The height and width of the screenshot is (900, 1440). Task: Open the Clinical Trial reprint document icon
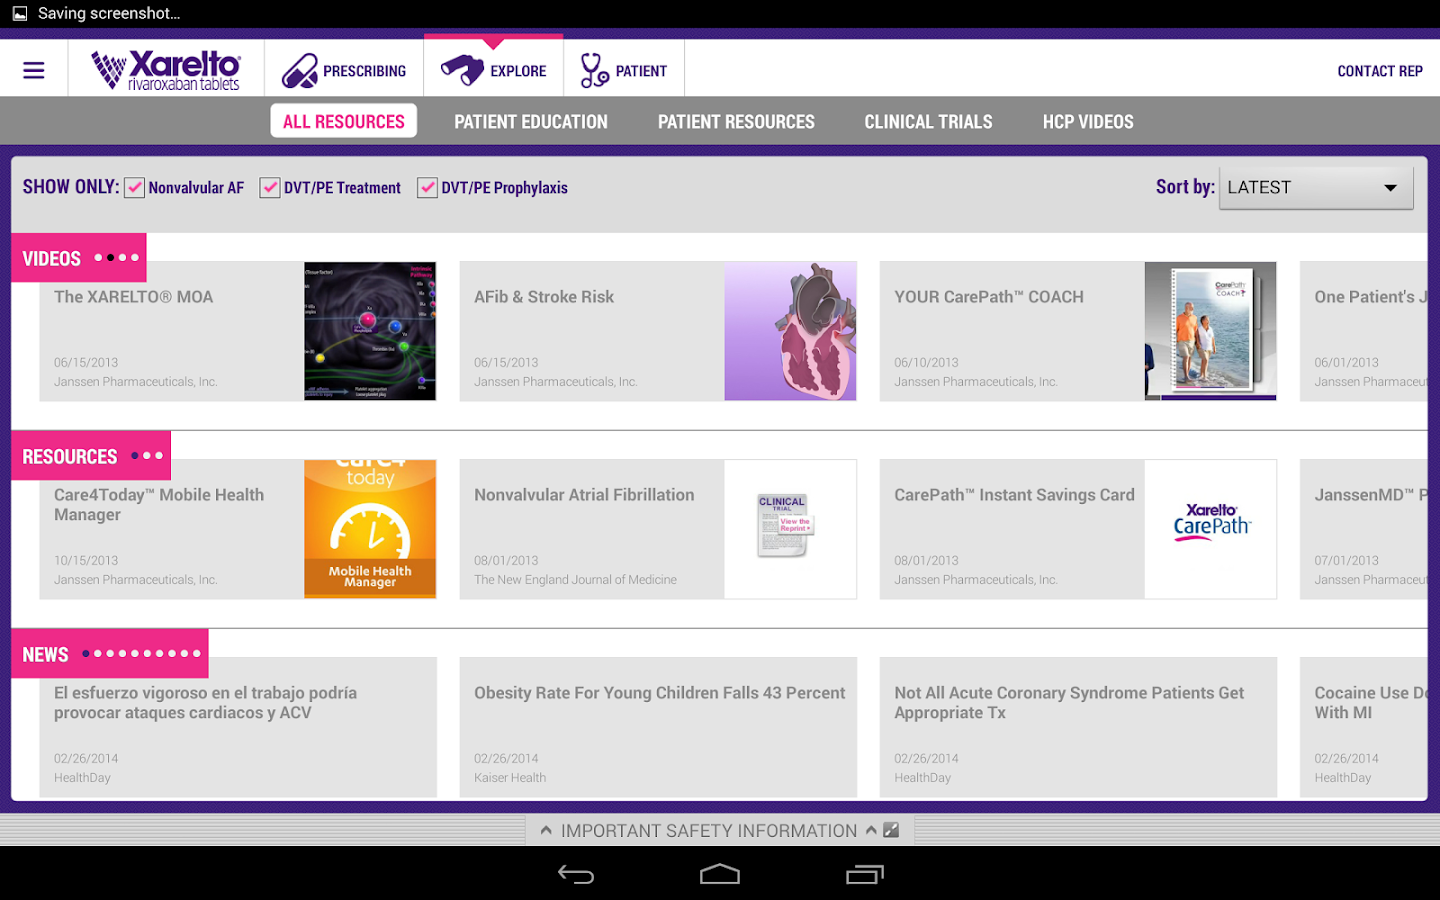pyautogui.click(x=786, y=526)
